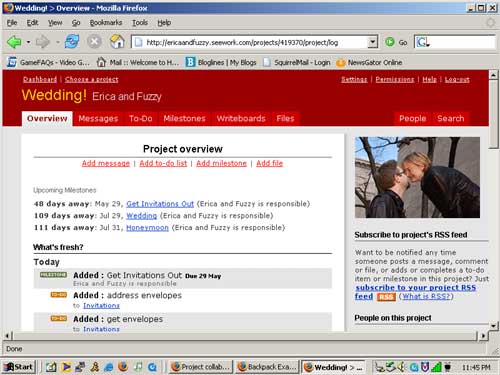Screen dimensions: 500x375
Task: Switch to the Writeboards tab
Action: coord(241,119)
